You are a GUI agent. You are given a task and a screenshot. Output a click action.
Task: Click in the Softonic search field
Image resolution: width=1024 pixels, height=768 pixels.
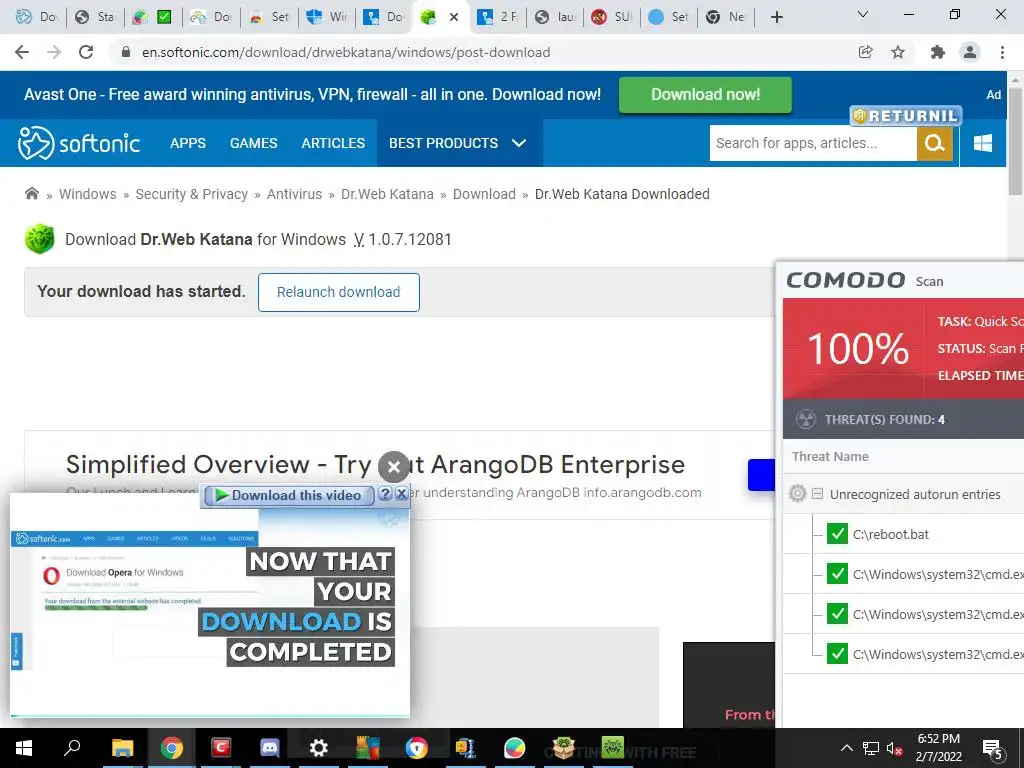(x=813, y=143)
